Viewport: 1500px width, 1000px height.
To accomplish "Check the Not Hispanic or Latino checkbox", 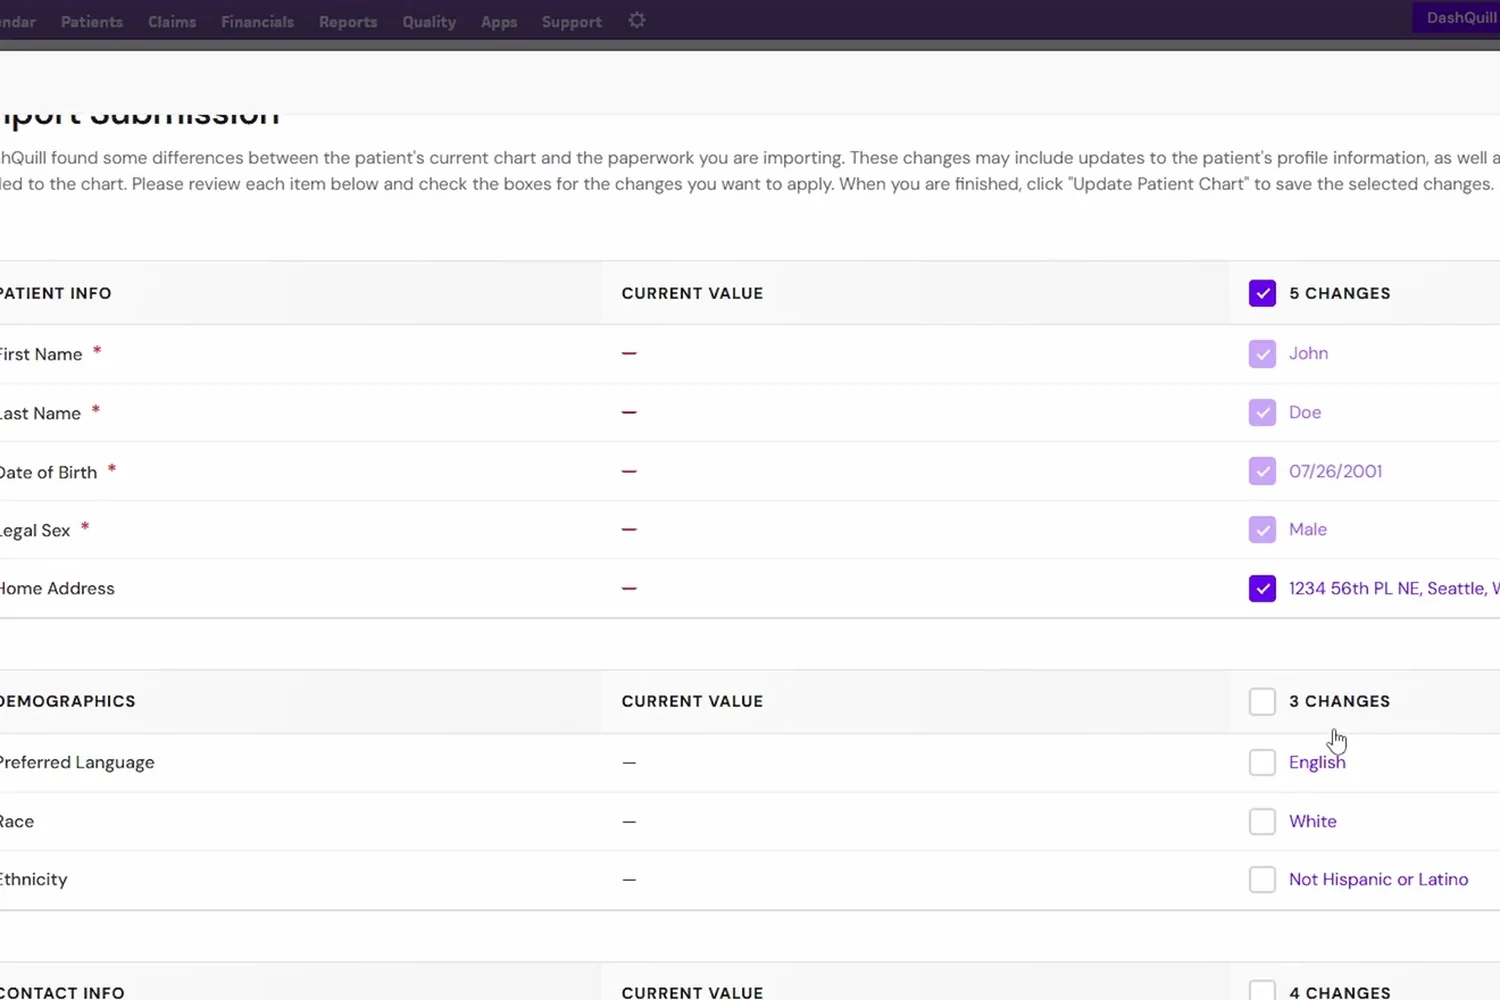I will pos(1262,880).
